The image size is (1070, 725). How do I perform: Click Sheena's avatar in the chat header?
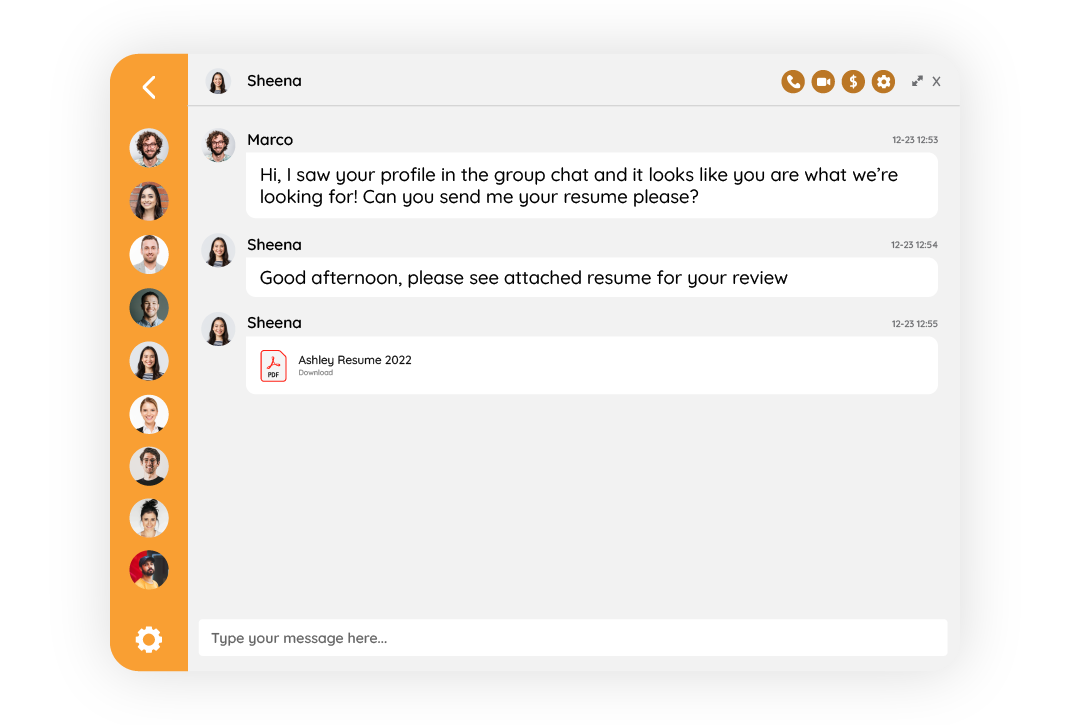pyautogui.click(x=218, y=81)
